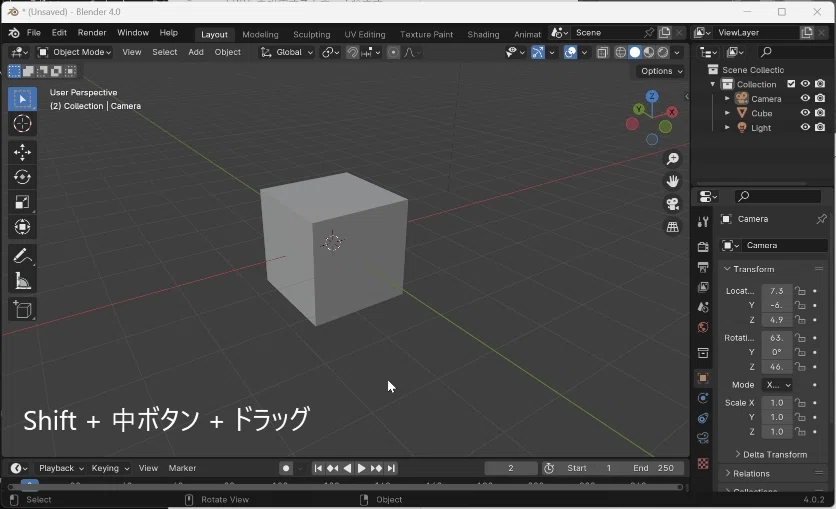The image size is (836, 509).
Task: Choose the Measure tool
Action: point(22,281)
